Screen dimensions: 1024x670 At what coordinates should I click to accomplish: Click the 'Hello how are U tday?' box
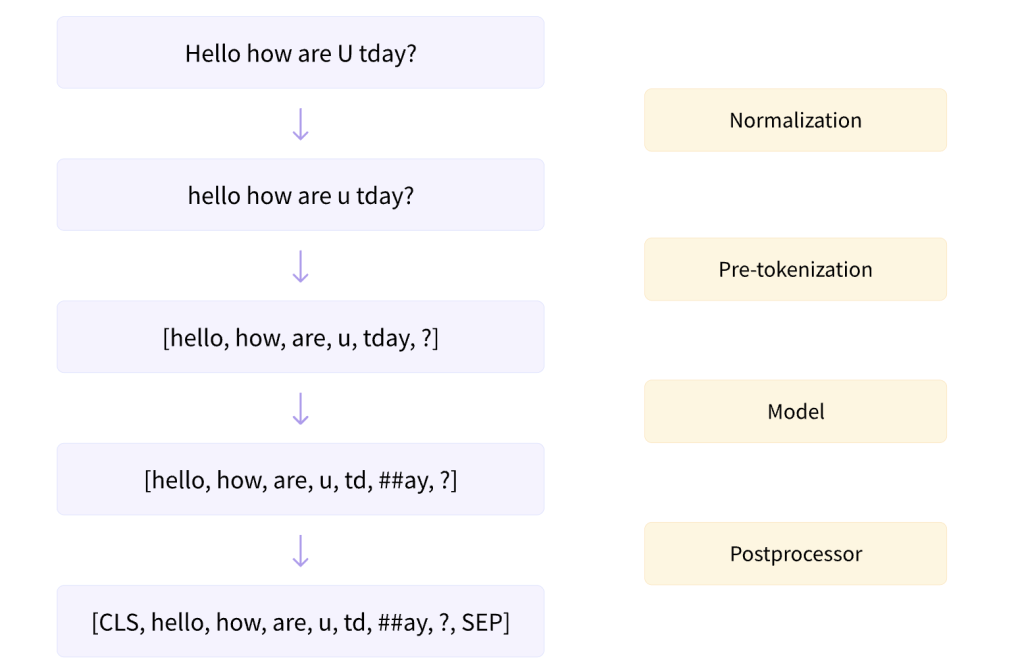tap(300, 53)
